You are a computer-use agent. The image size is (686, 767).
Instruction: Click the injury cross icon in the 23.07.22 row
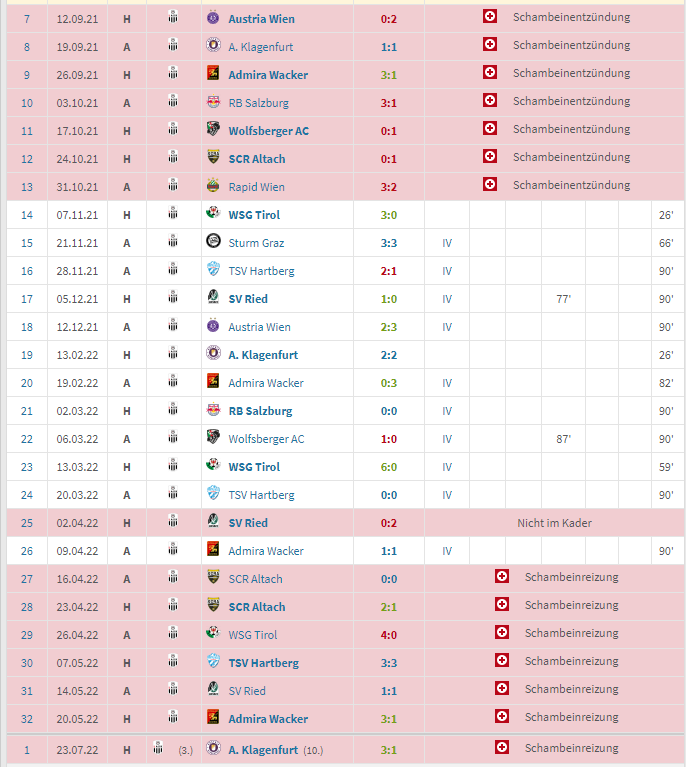[502, 748]
